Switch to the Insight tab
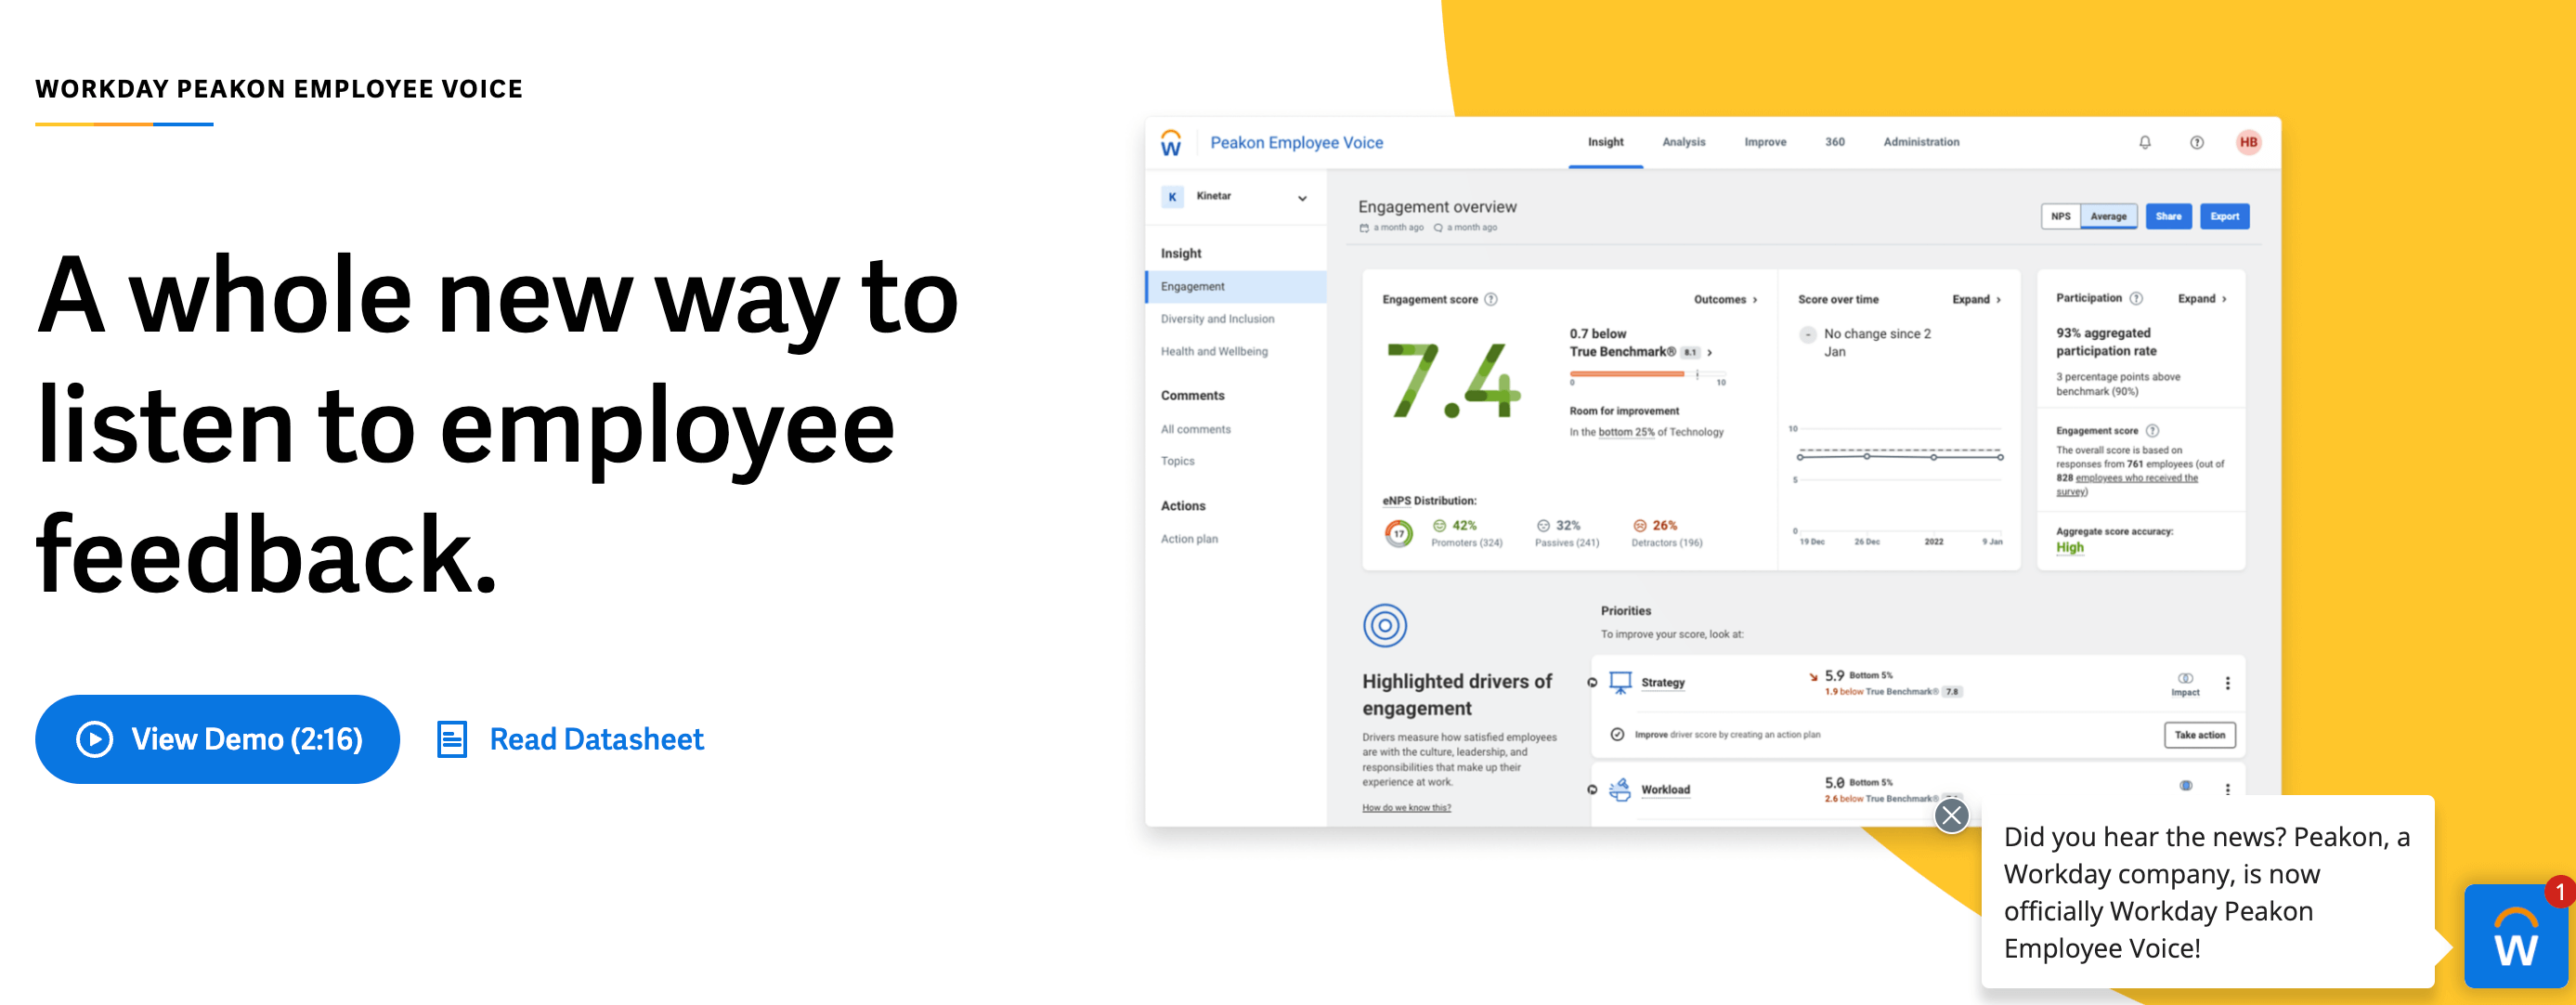2576x1005 pixels. click(1605, 142)
